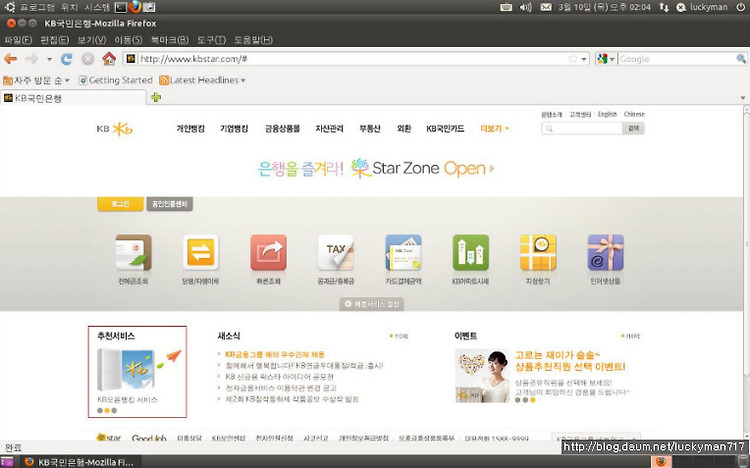Click the stop loading icon
Image resolution: width=750 pixels, height=468 pixels.
pyautogui.click(x=88, y=59)
